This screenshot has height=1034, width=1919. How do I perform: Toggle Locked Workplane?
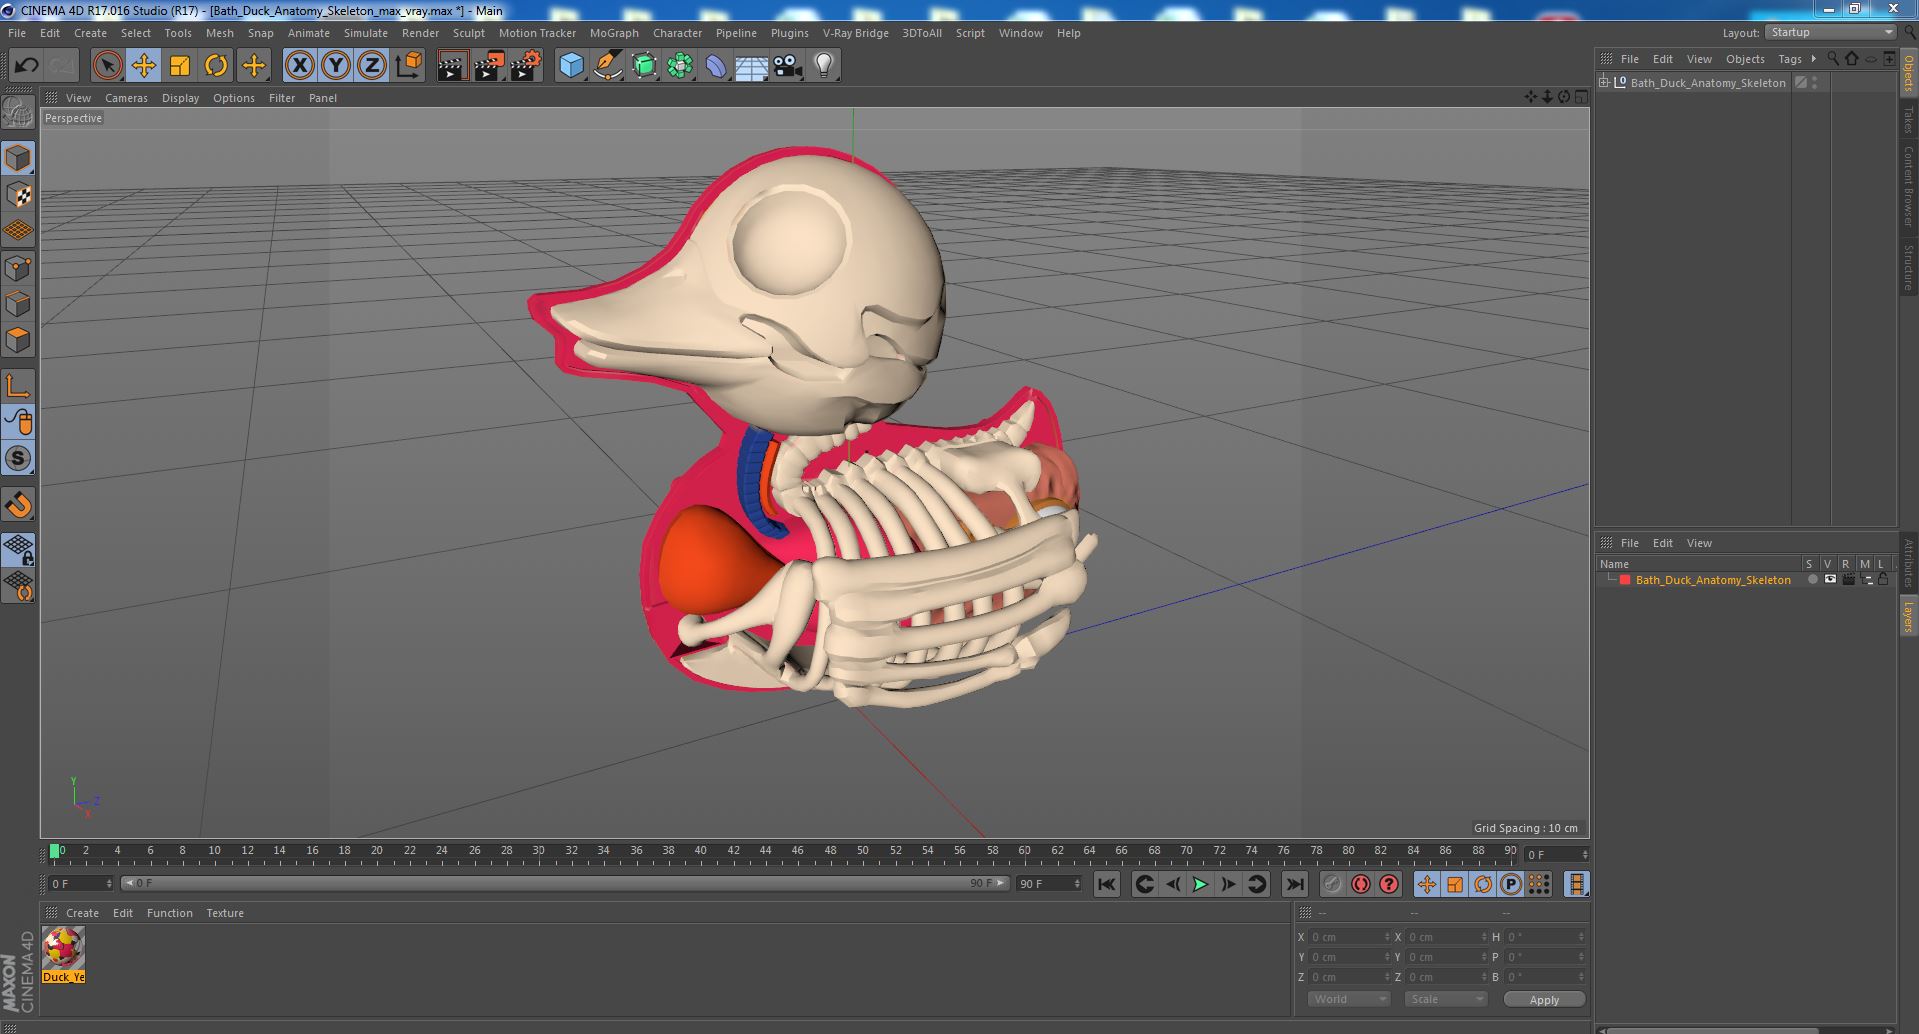click(18, 549)
